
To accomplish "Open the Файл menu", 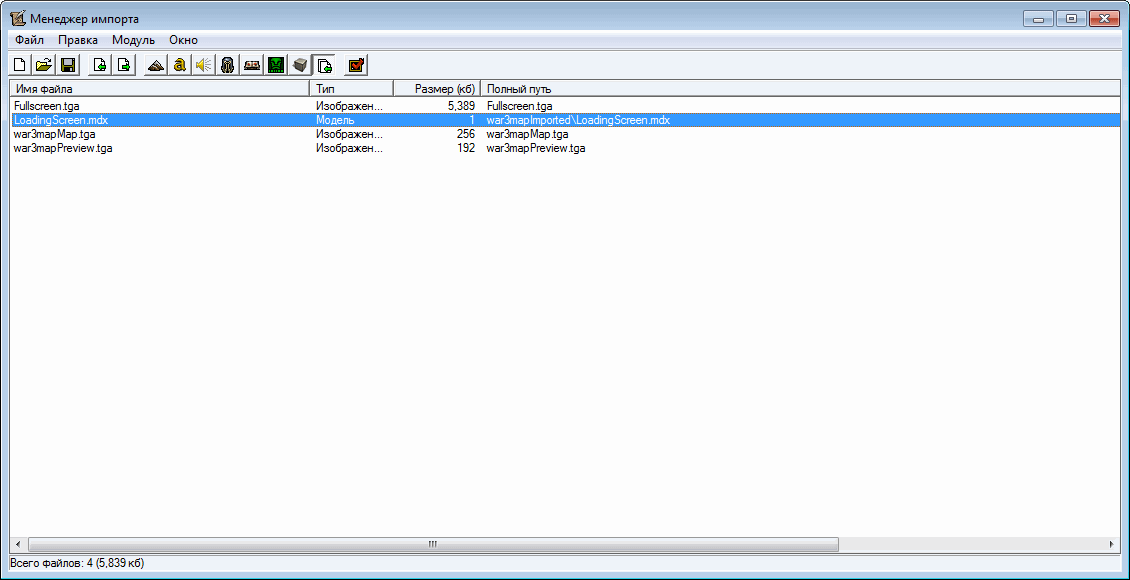I will pyautogui.click(x=30, y=40).
